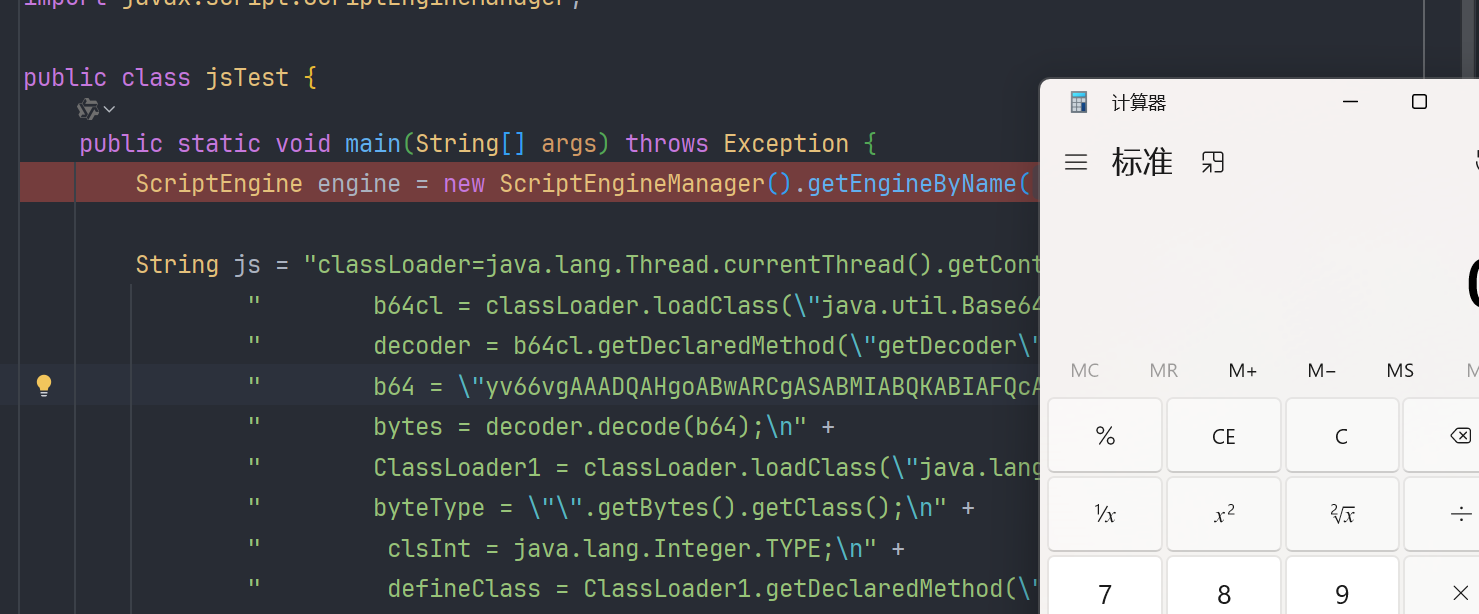Click the disabled MC memory clear button

pos(1085,371)
